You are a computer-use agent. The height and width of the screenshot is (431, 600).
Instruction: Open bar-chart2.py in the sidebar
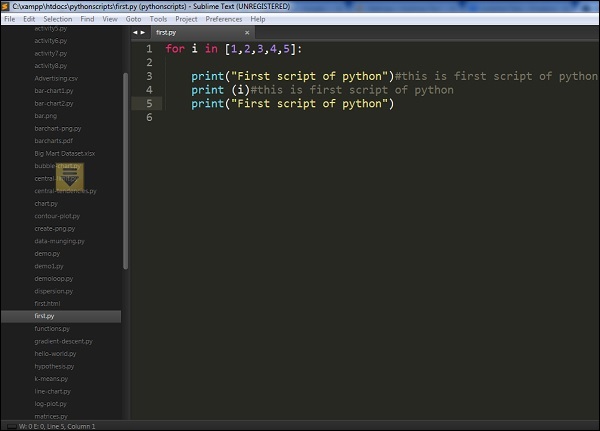pyautogui.click(x=54, y=103)
